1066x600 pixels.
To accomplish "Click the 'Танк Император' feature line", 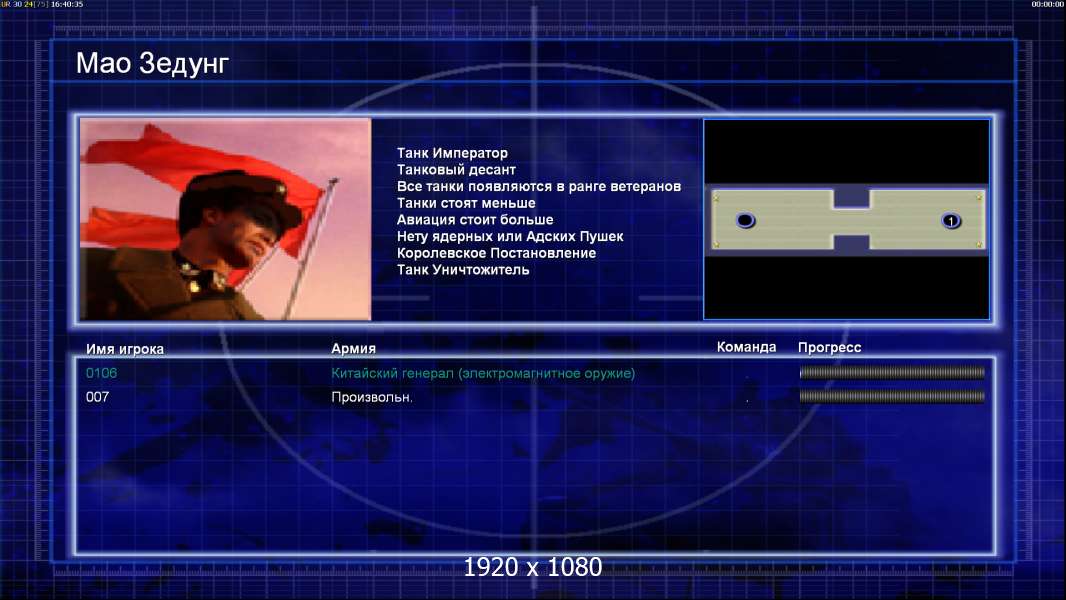I will 452,153.
